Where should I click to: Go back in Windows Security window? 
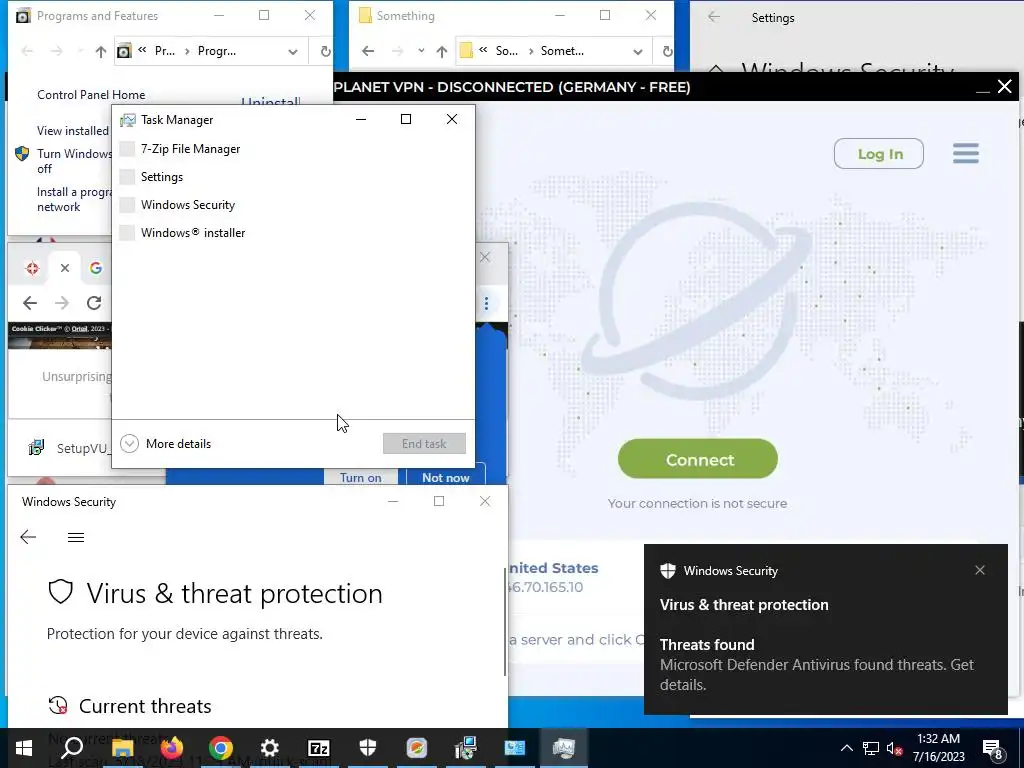click(x=28, y=537)
